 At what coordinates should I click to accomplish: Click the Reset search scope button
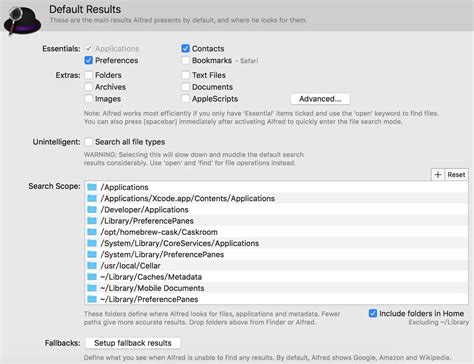pyautogui.click(x=456, y=175)
